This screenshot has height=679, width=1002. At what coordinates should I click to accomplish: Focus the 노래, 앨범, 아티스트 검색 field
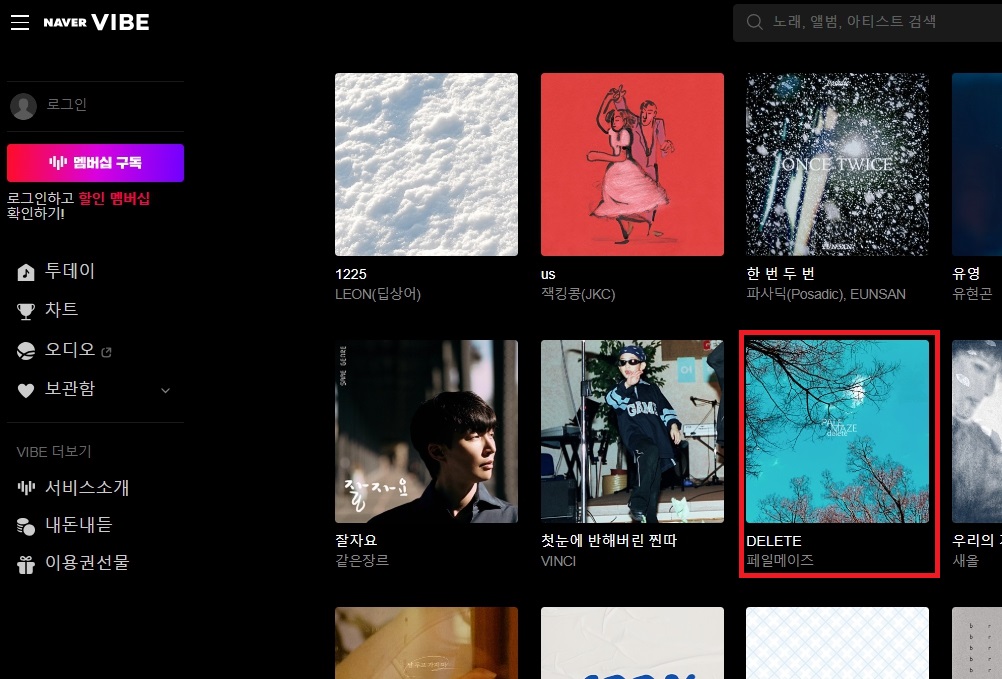point(867,22)
